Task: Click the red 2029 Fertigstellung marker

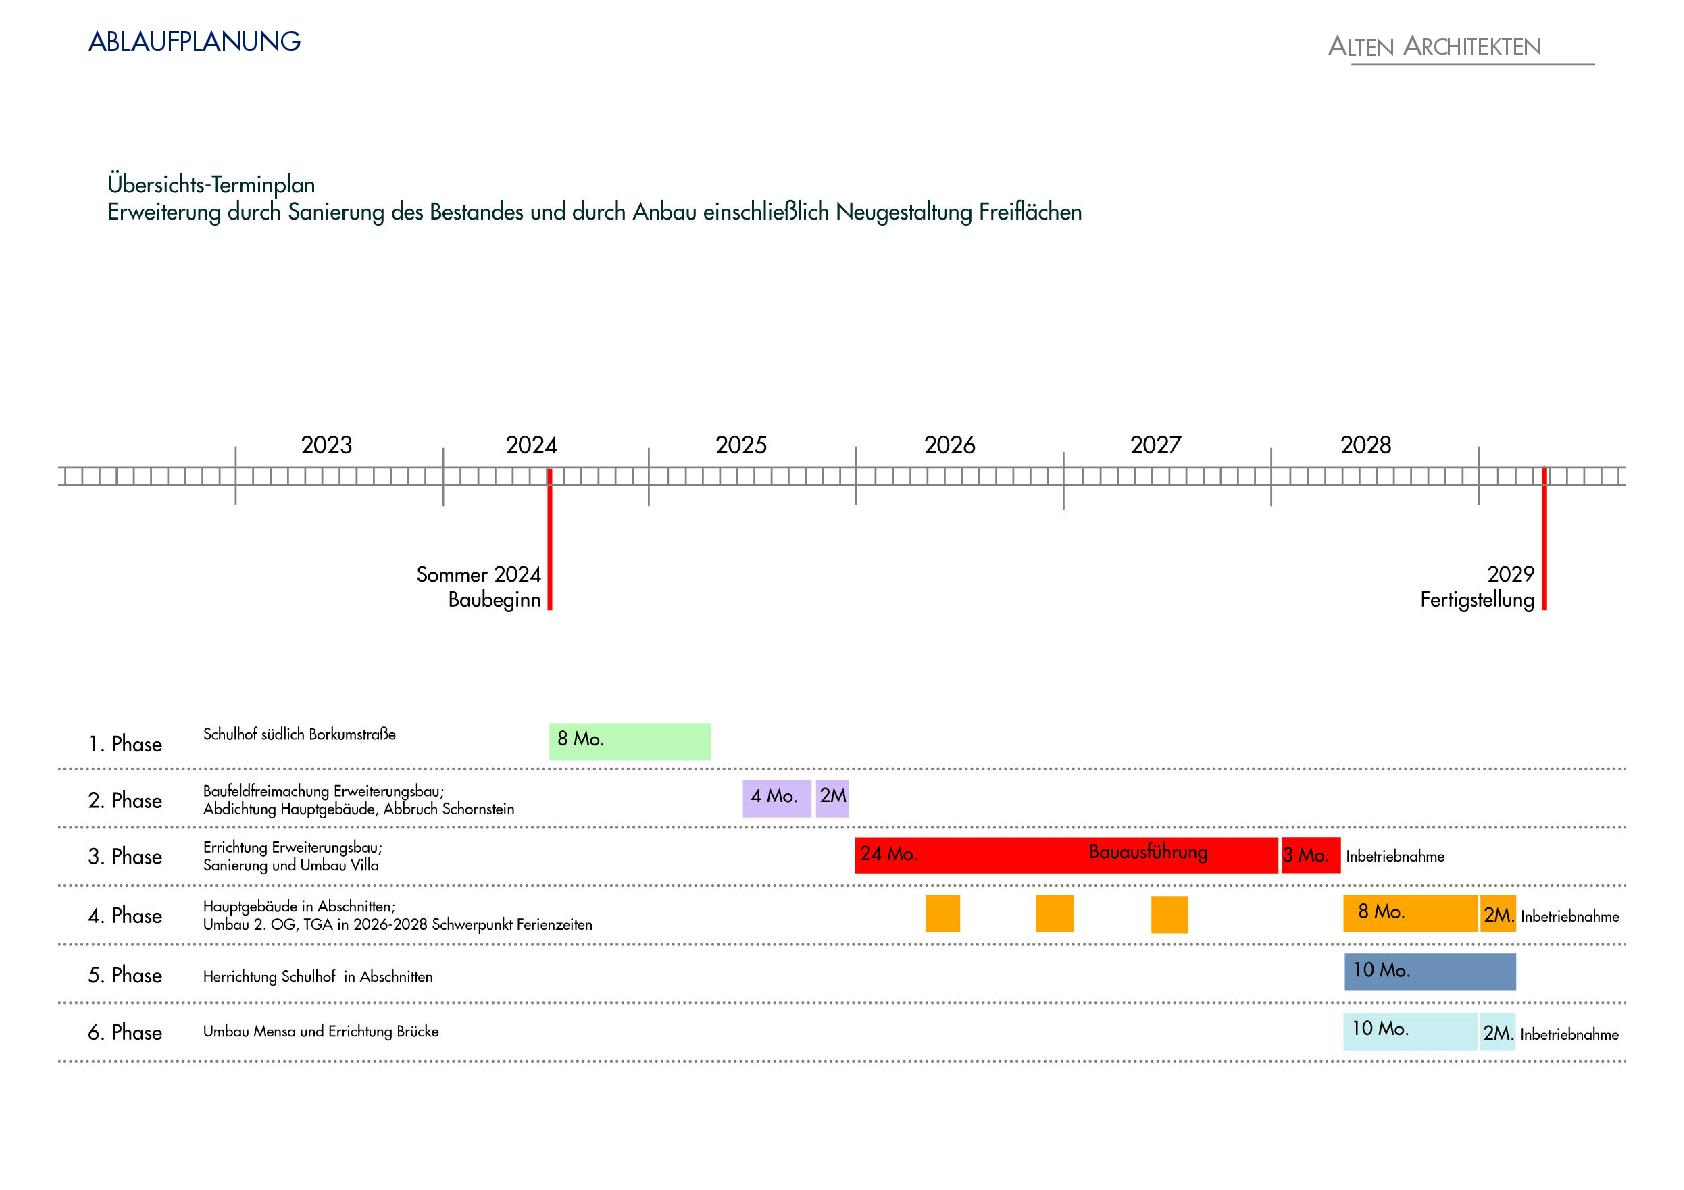Action: tap(1544, 540)
